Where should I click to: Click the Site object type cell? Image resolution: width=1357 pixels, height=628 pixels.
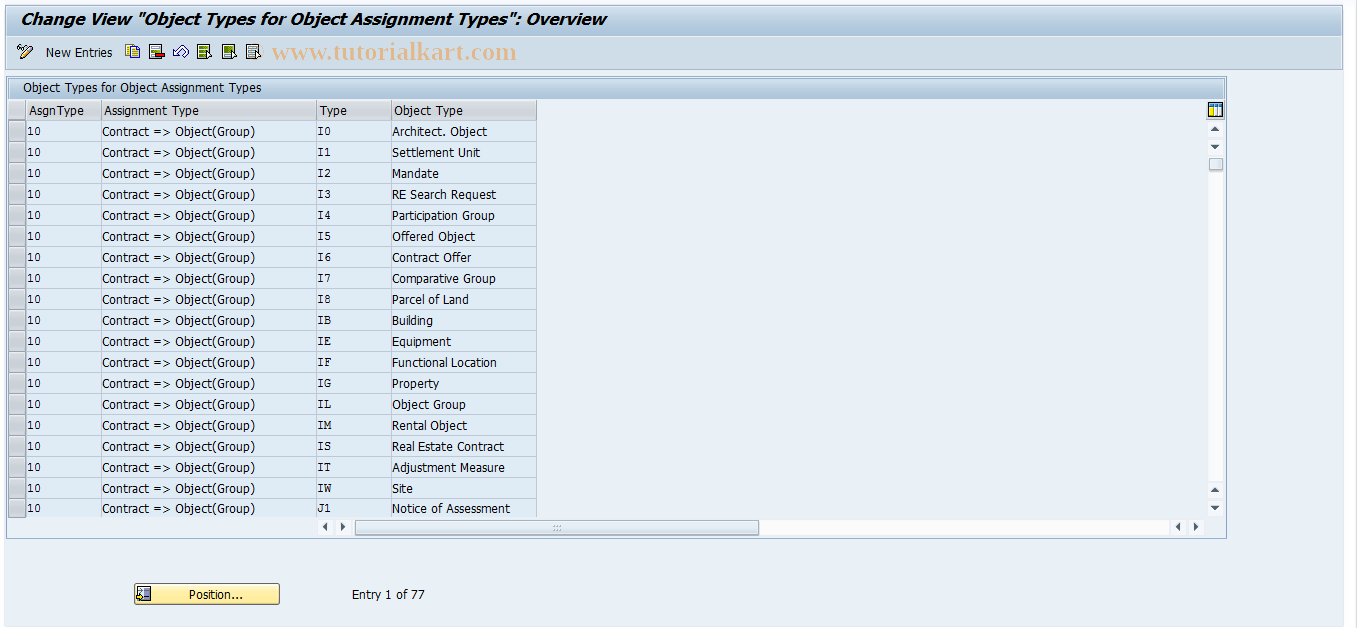[x=464, y=489]
